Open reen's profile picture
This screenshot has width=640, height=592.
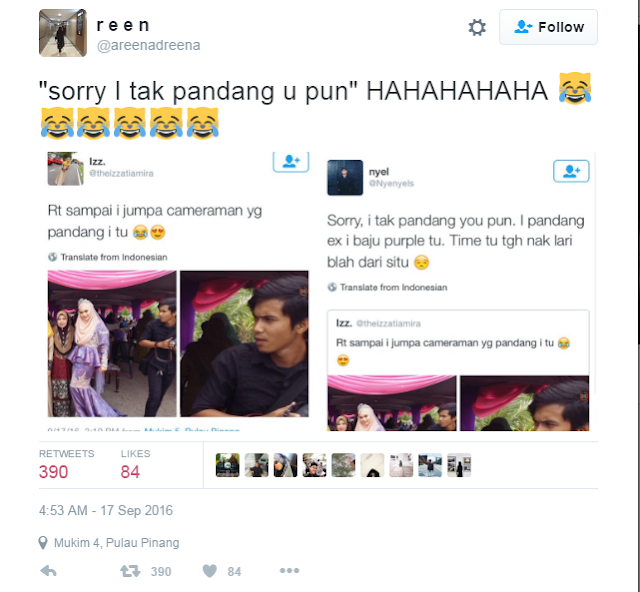[63, 33]
